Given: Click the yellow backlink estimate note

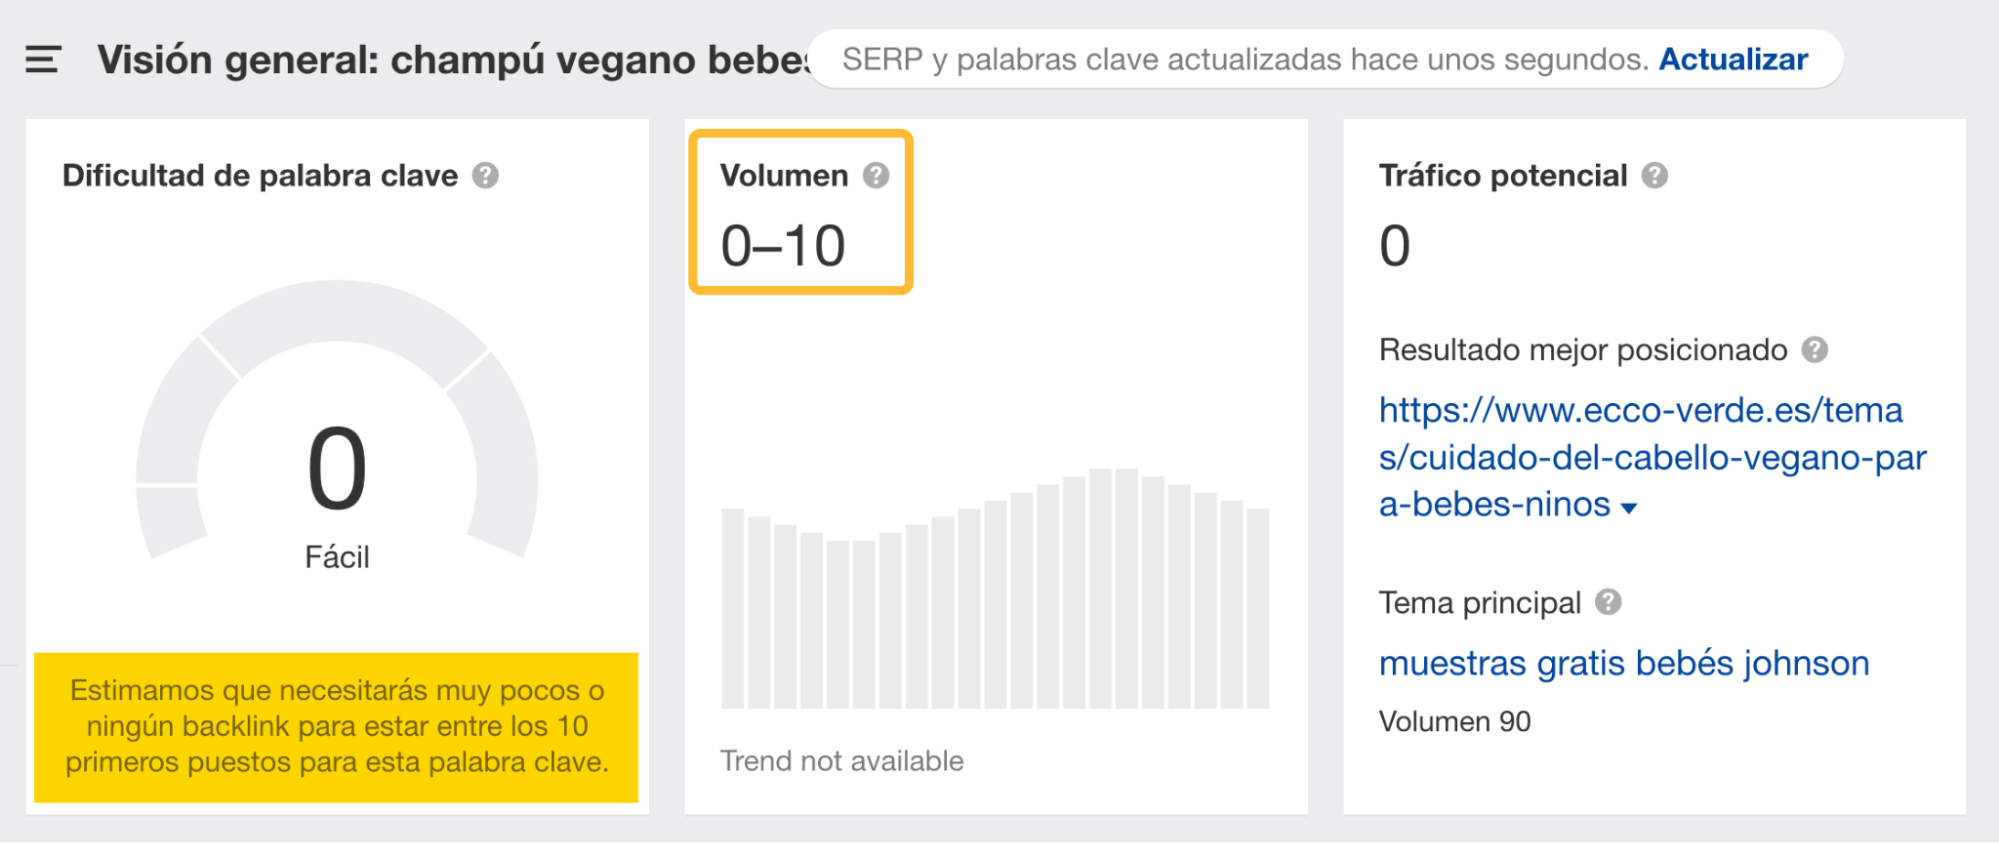Looking at the screenshot, I should coord(337,727).
